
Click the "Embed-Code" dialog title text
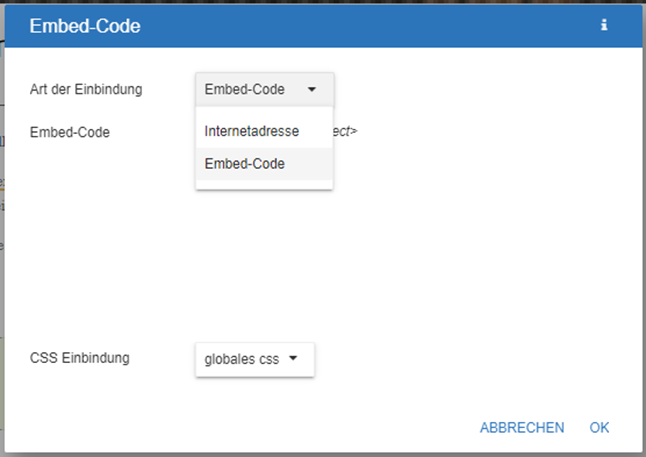[85, 27]
